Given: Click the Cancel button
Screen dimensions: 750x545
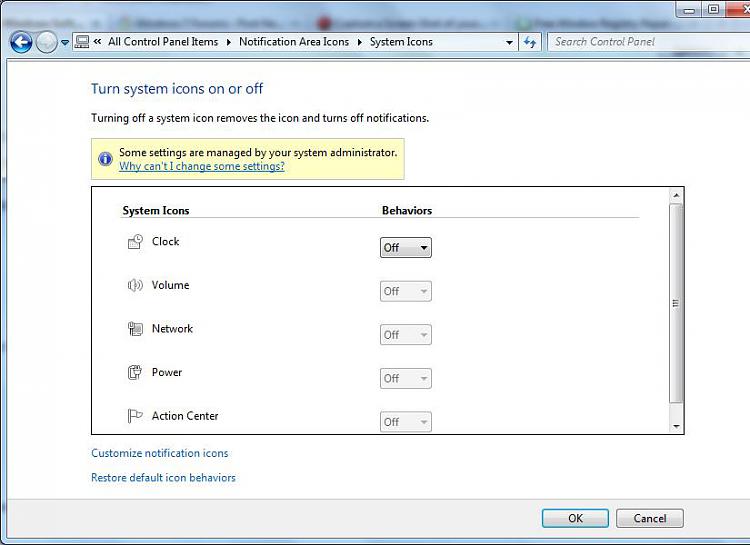Looking at the screenshot, I should 650,518.
